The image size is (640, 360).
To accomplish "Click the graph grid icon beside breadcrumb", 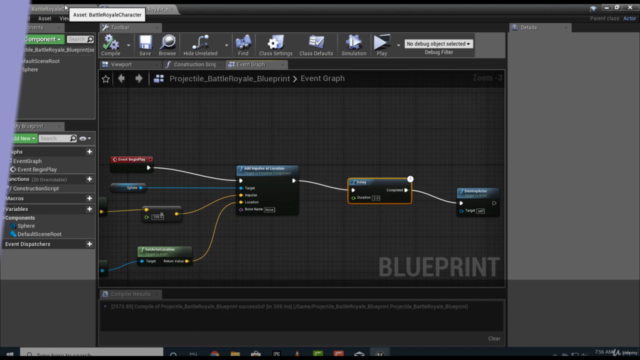I will (x=158, y=79).
